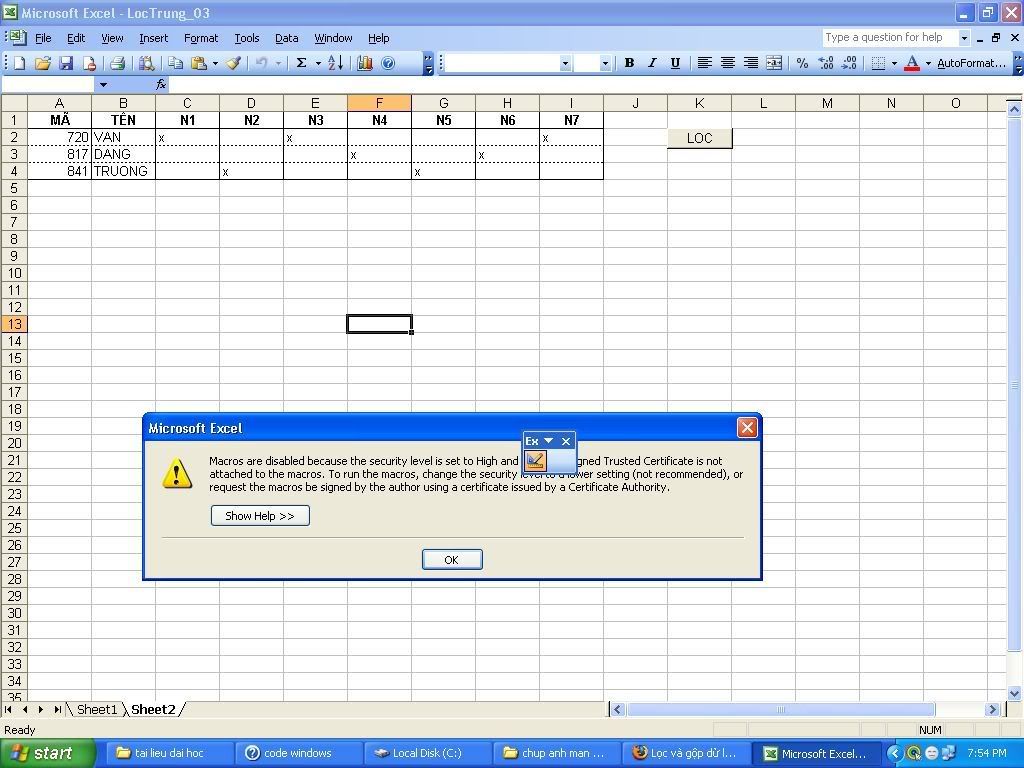Open the AutoSum functions dropdown arrow
This screenshot has height=768, width=1024.
click(x=318, y=63)
